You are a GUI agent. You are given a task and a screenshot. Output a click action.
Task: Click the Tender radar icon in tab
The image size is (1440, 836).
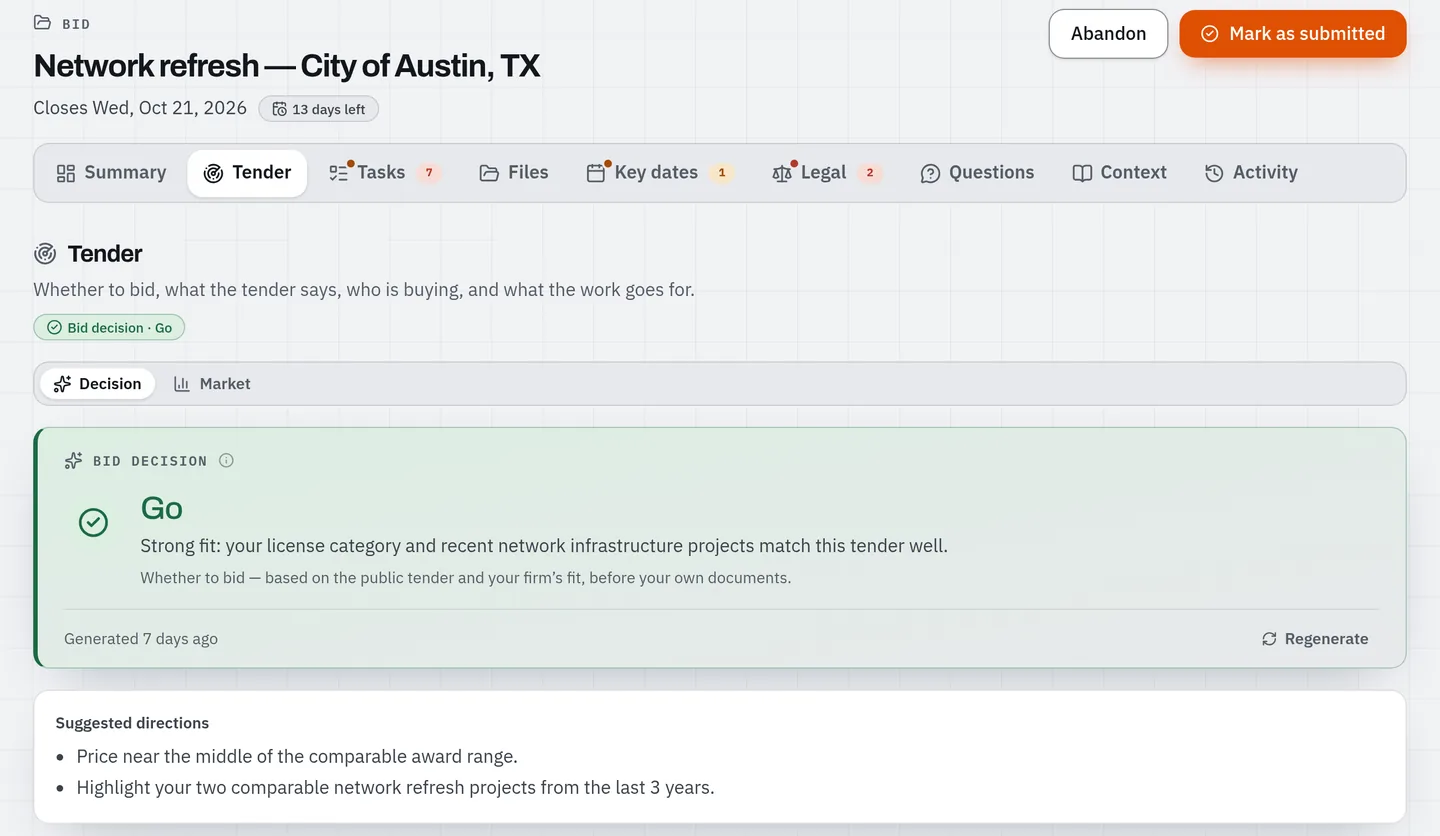pos(213,173)
